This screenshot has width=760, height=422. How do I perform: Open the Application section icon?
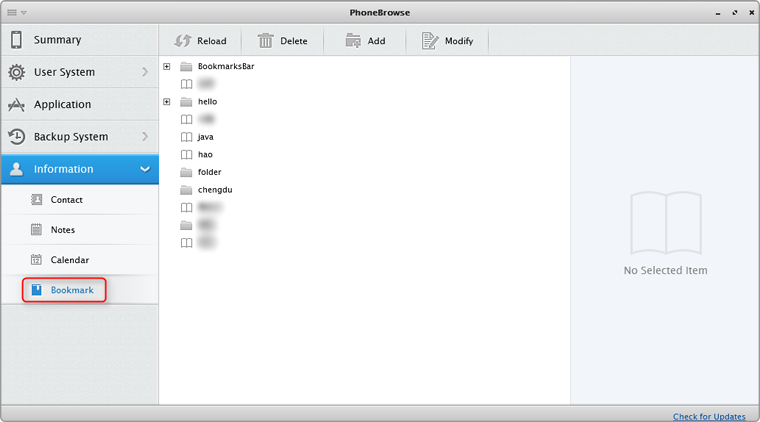[x=17, y=104]
